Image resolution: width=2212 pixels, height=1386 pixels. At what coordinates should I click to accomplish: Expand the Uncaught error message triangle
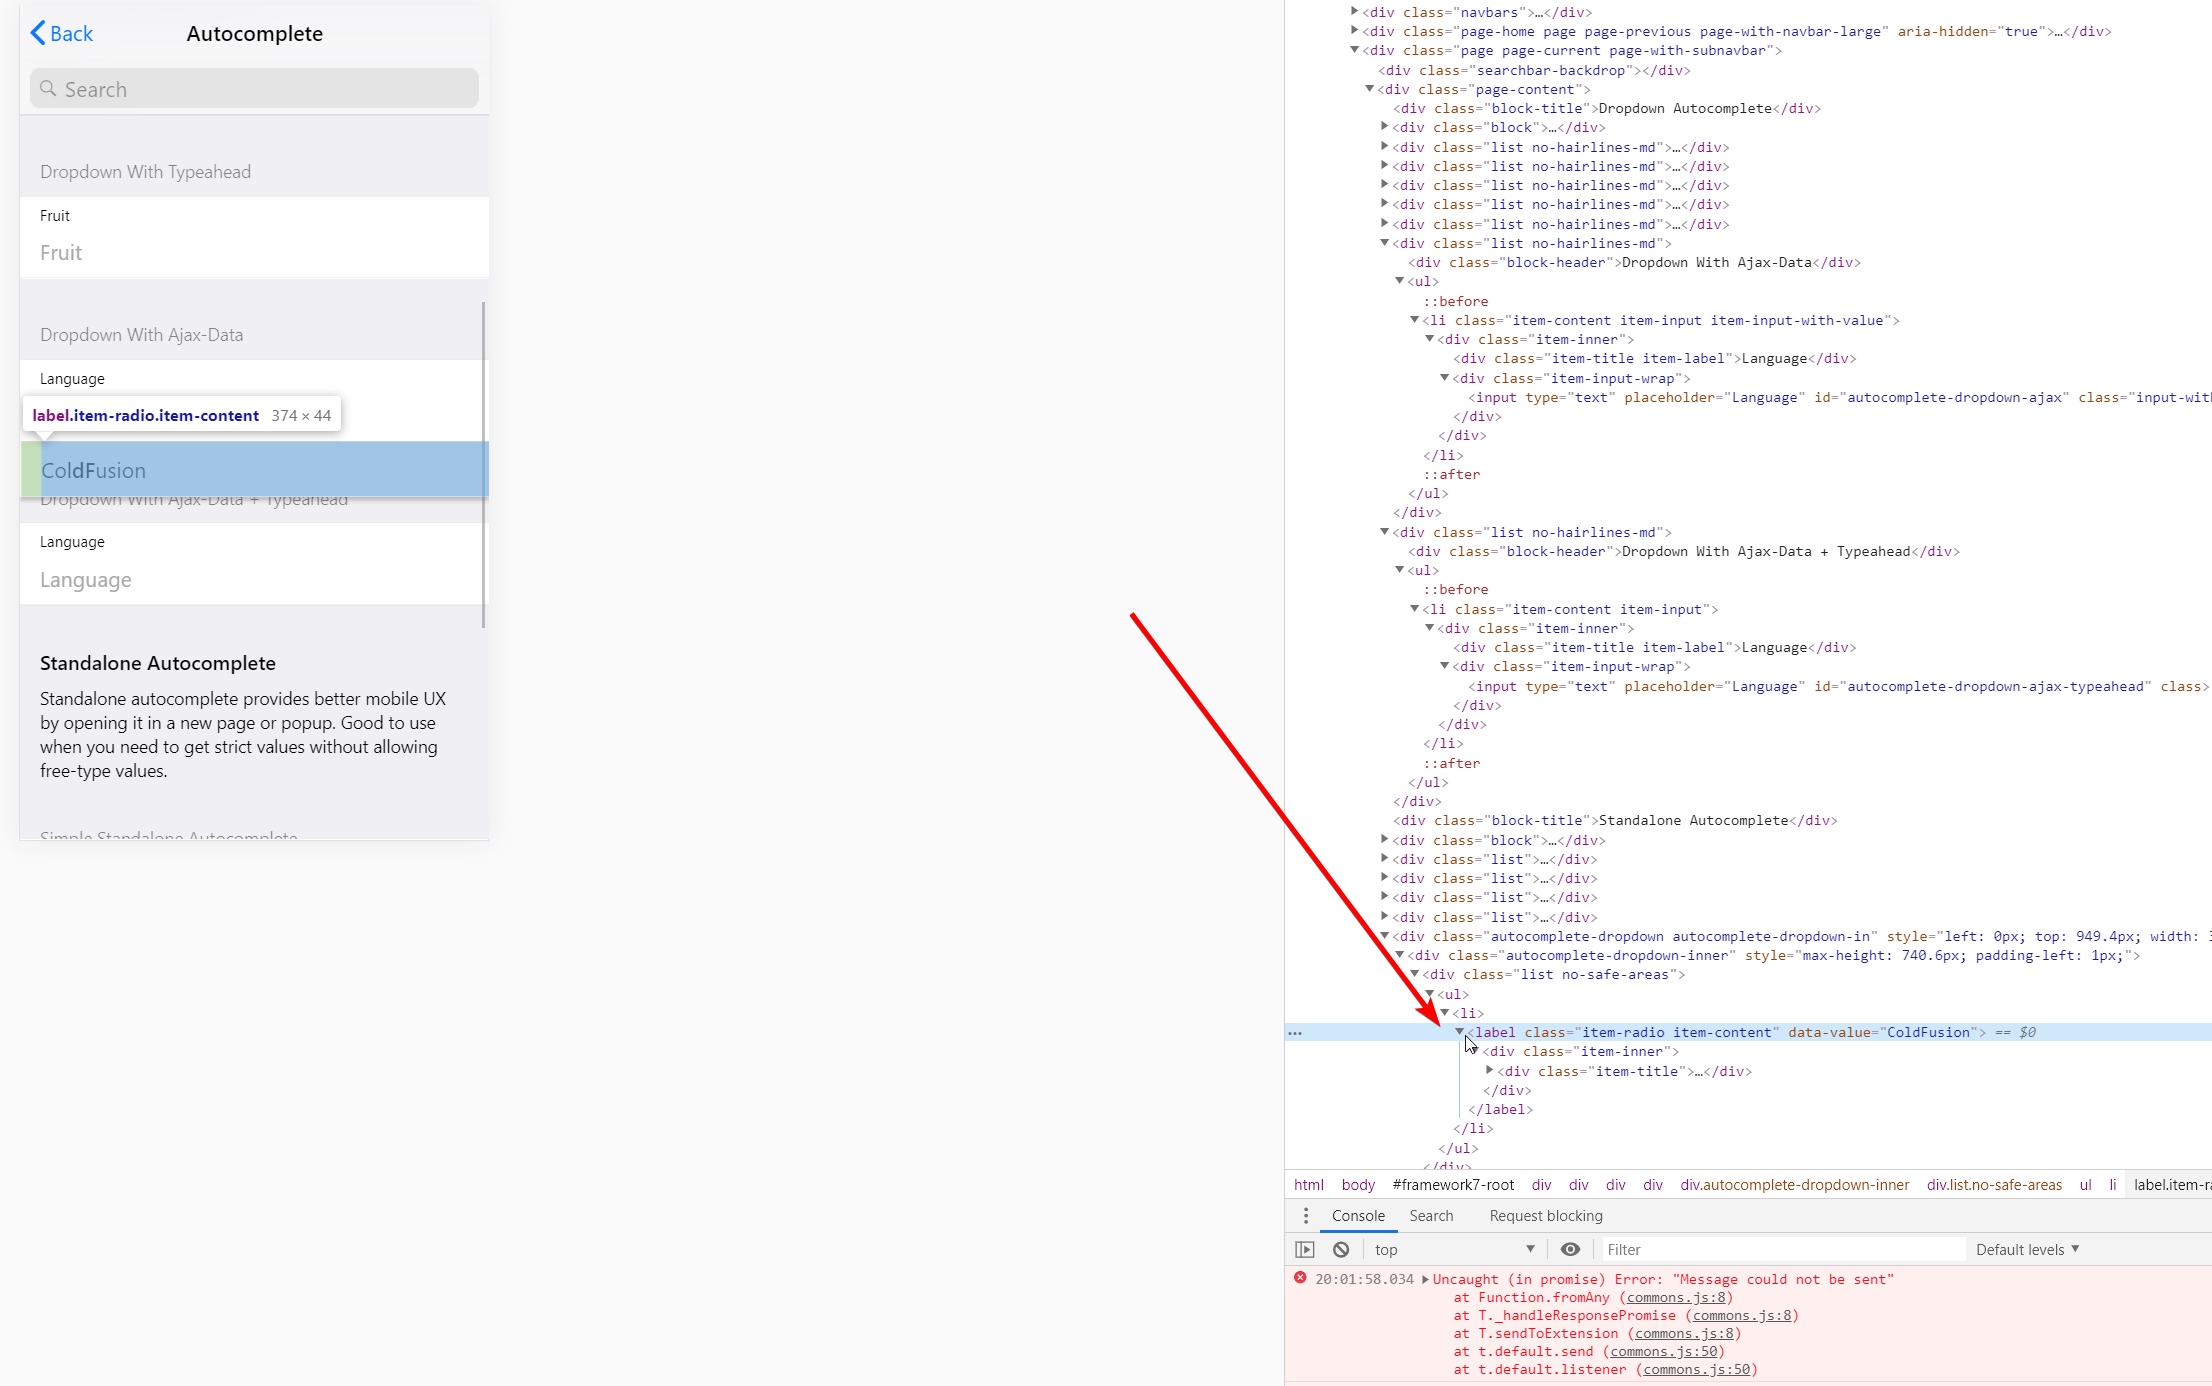pyautogui.click(x=1425, y=1279)
